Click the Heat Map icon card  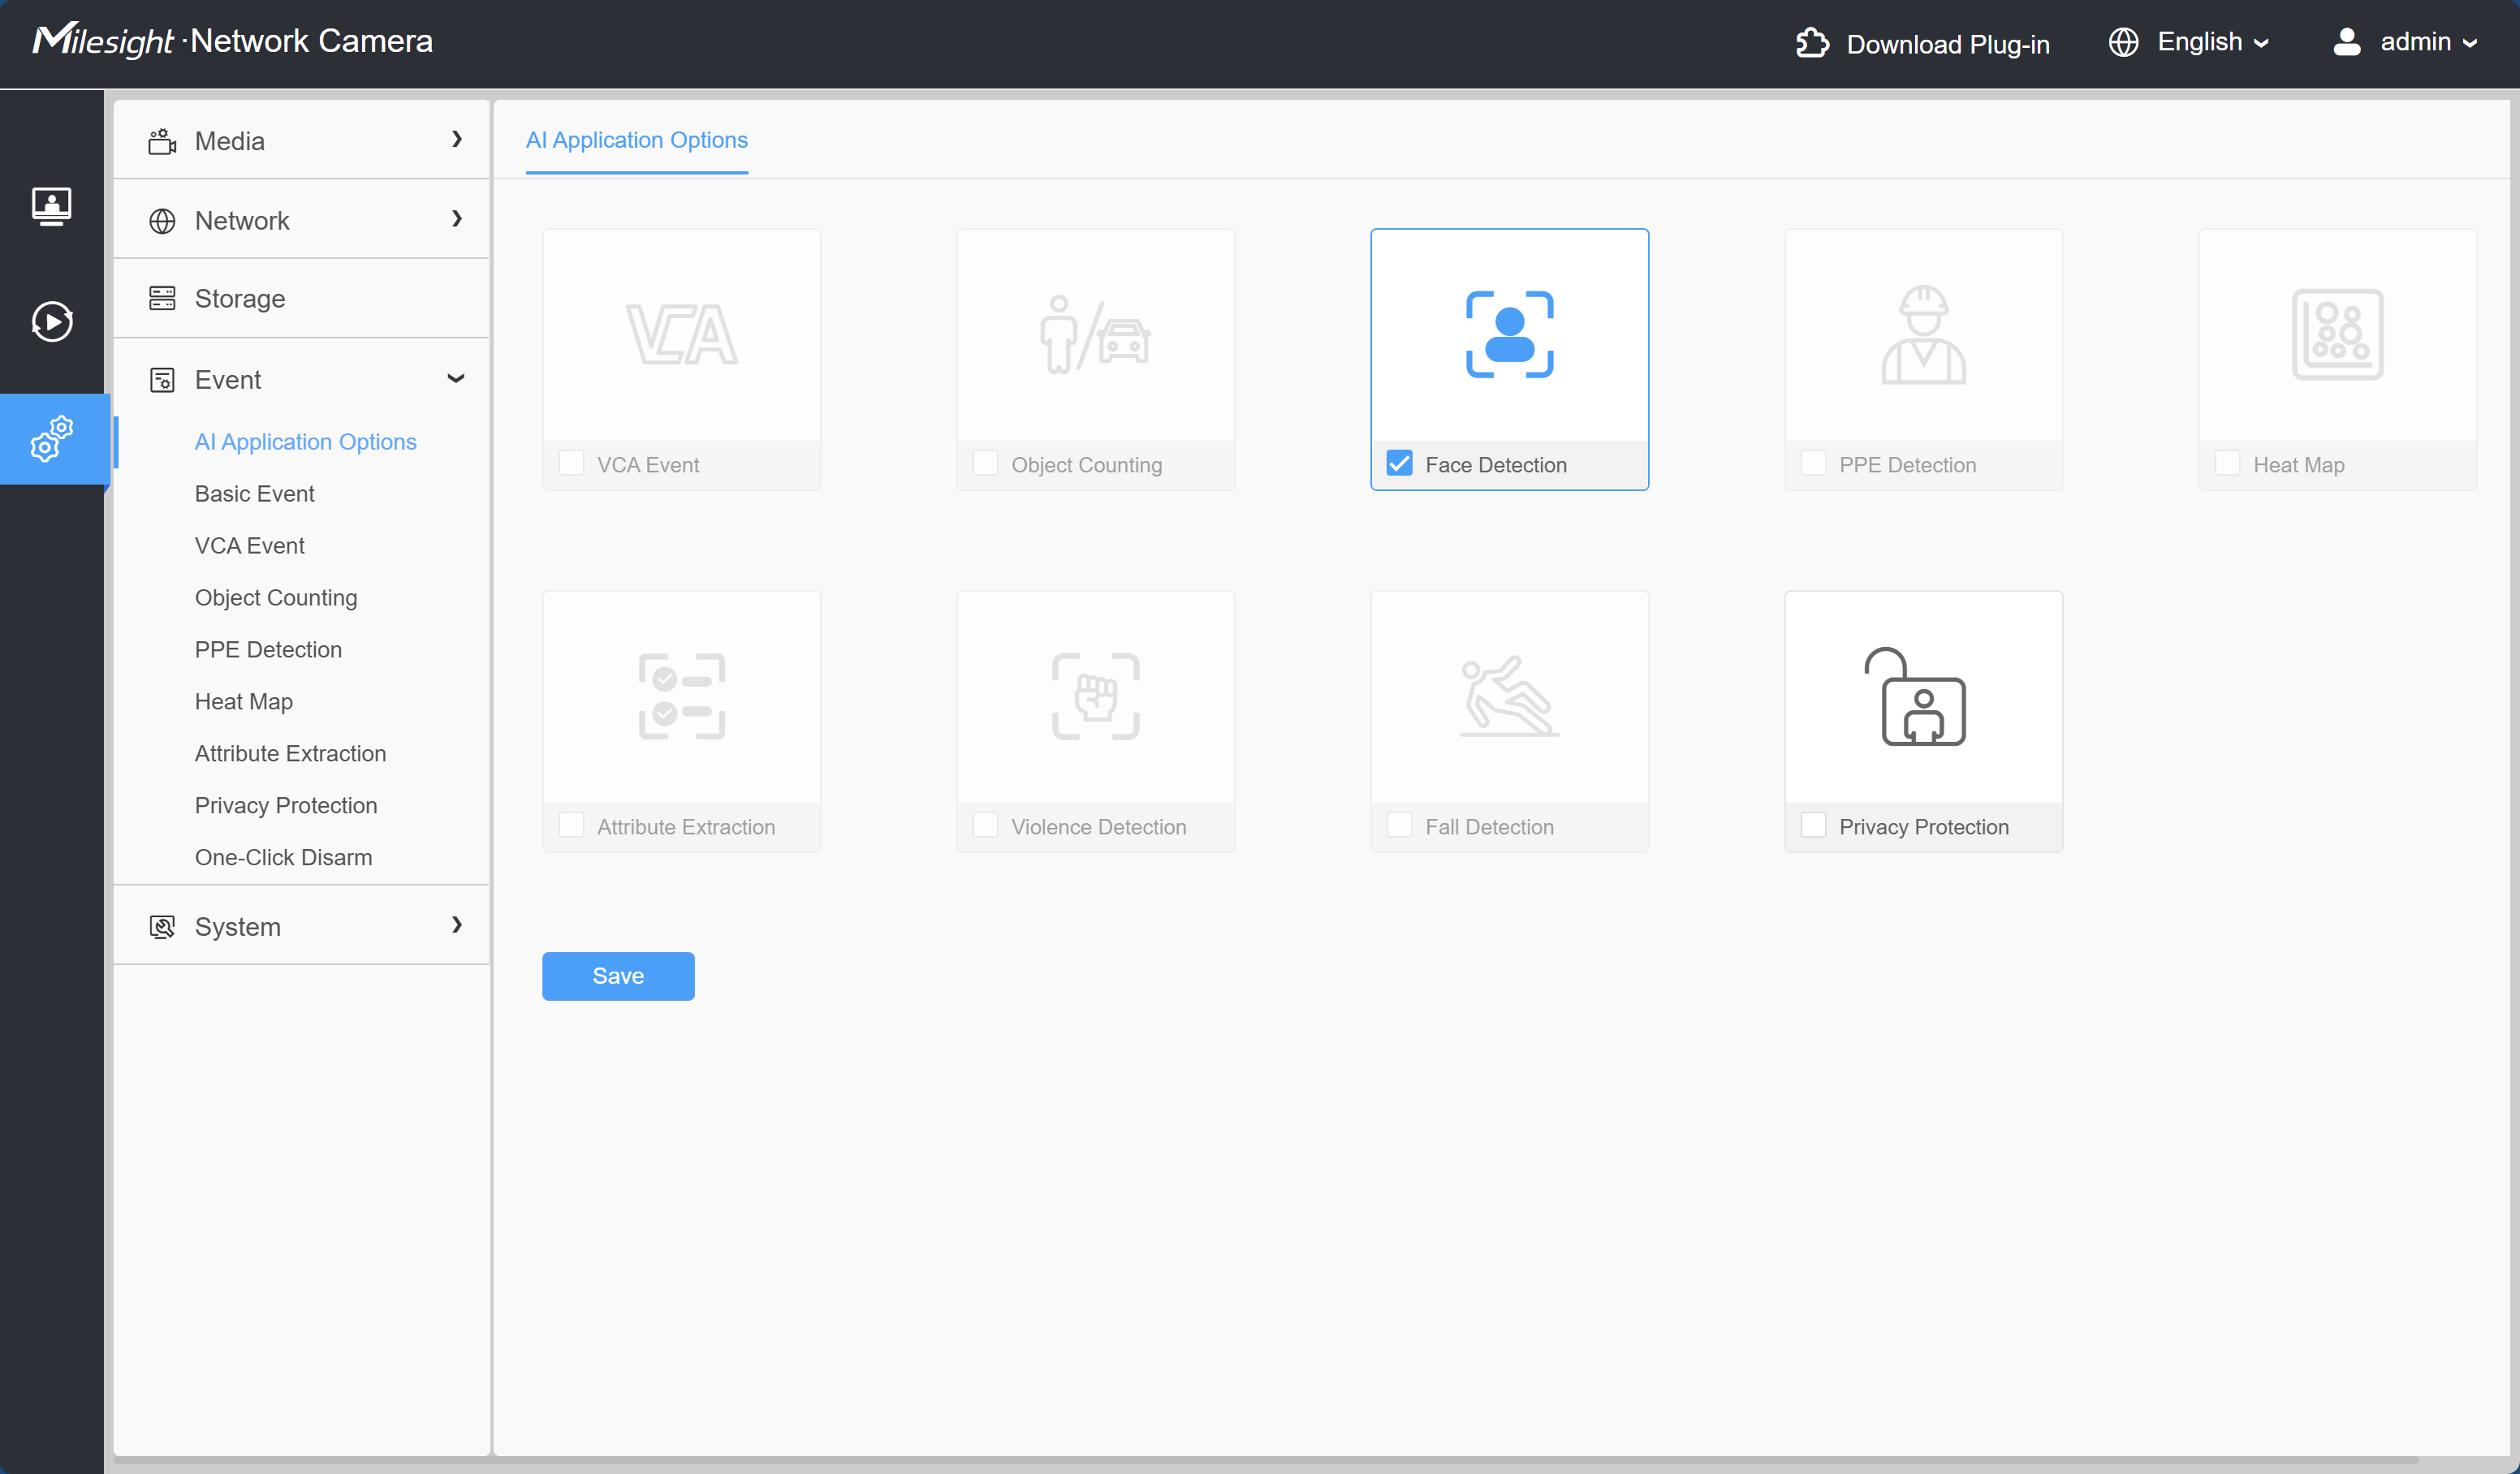(2337, 335)
